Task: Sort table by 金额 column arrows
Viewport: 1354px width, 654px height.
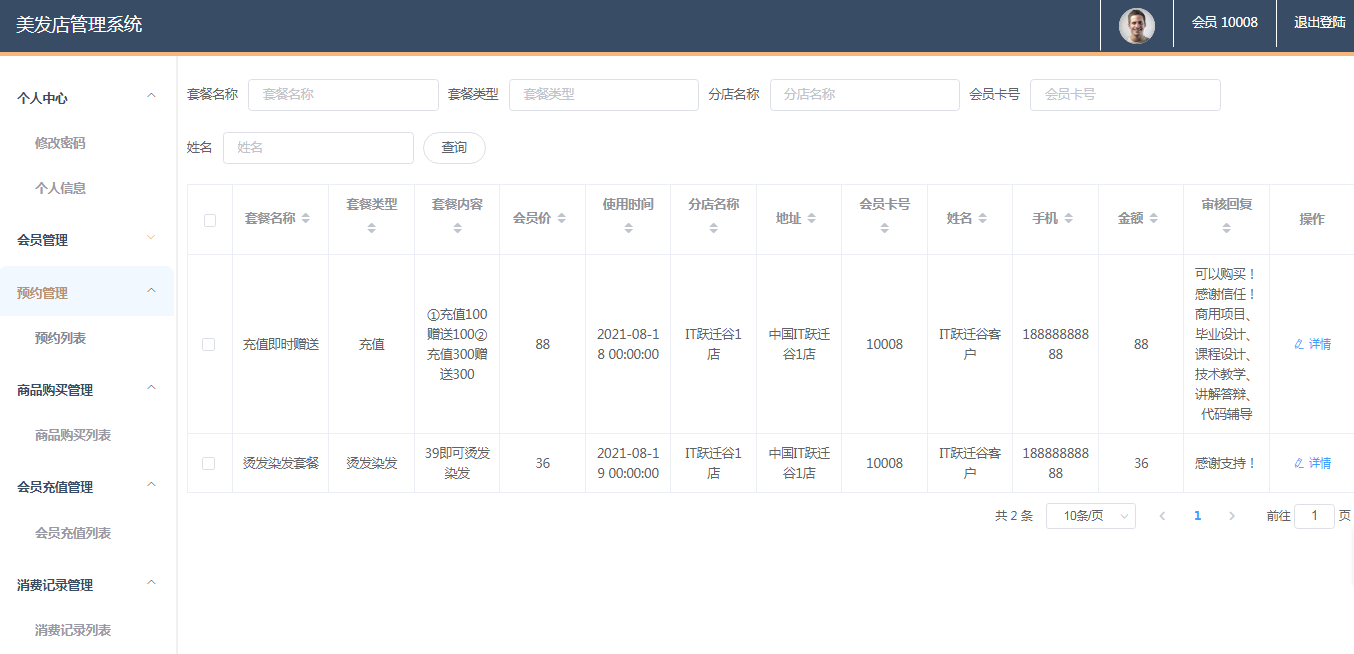Action: point(1154,218)
